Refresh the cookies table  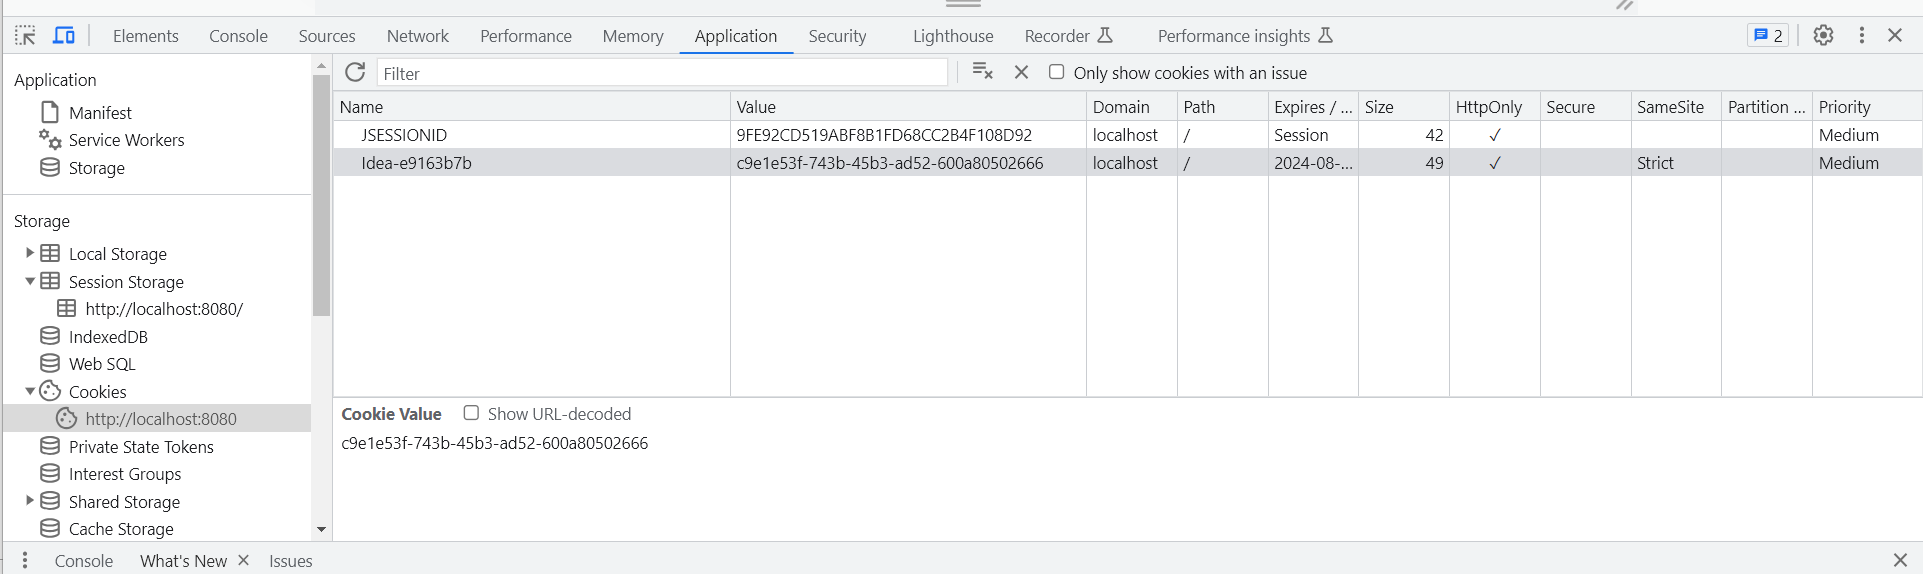tap(355, 72)
